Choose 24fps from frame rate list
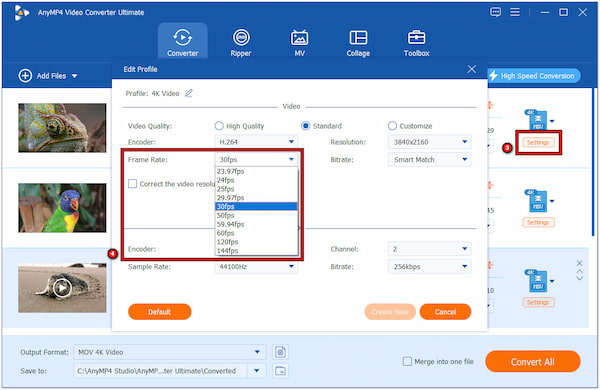 (x=256, y=180)
